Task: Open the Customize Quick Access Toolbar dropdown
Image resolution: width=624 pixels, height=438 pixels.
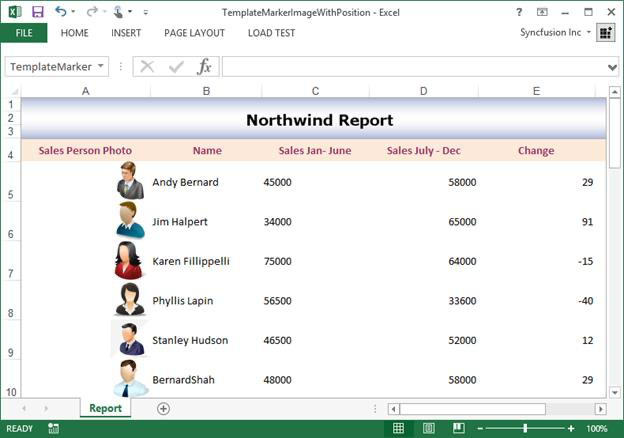Action: tap(146, 12)
